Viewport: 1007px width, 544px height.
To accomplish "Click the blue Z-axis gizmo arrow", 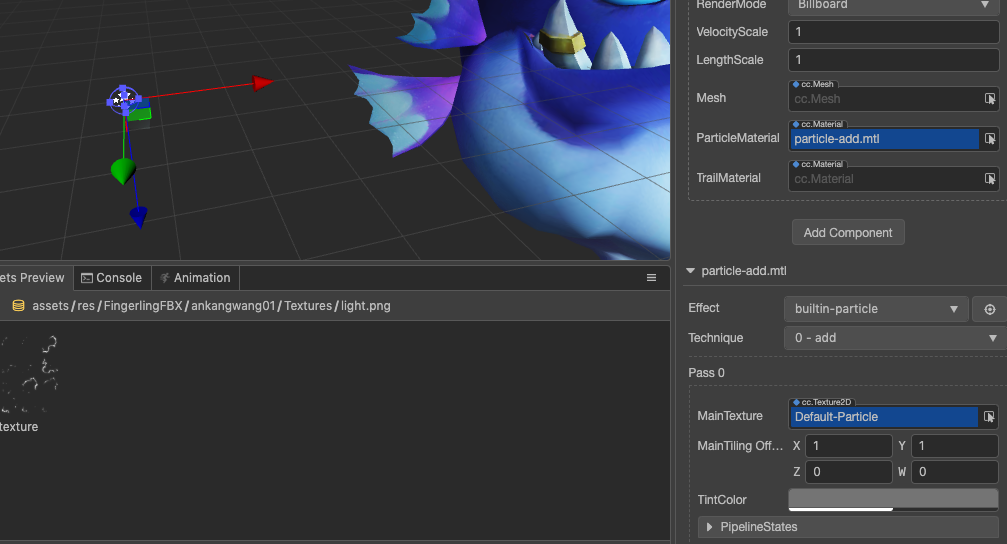I will coord(139,218).
